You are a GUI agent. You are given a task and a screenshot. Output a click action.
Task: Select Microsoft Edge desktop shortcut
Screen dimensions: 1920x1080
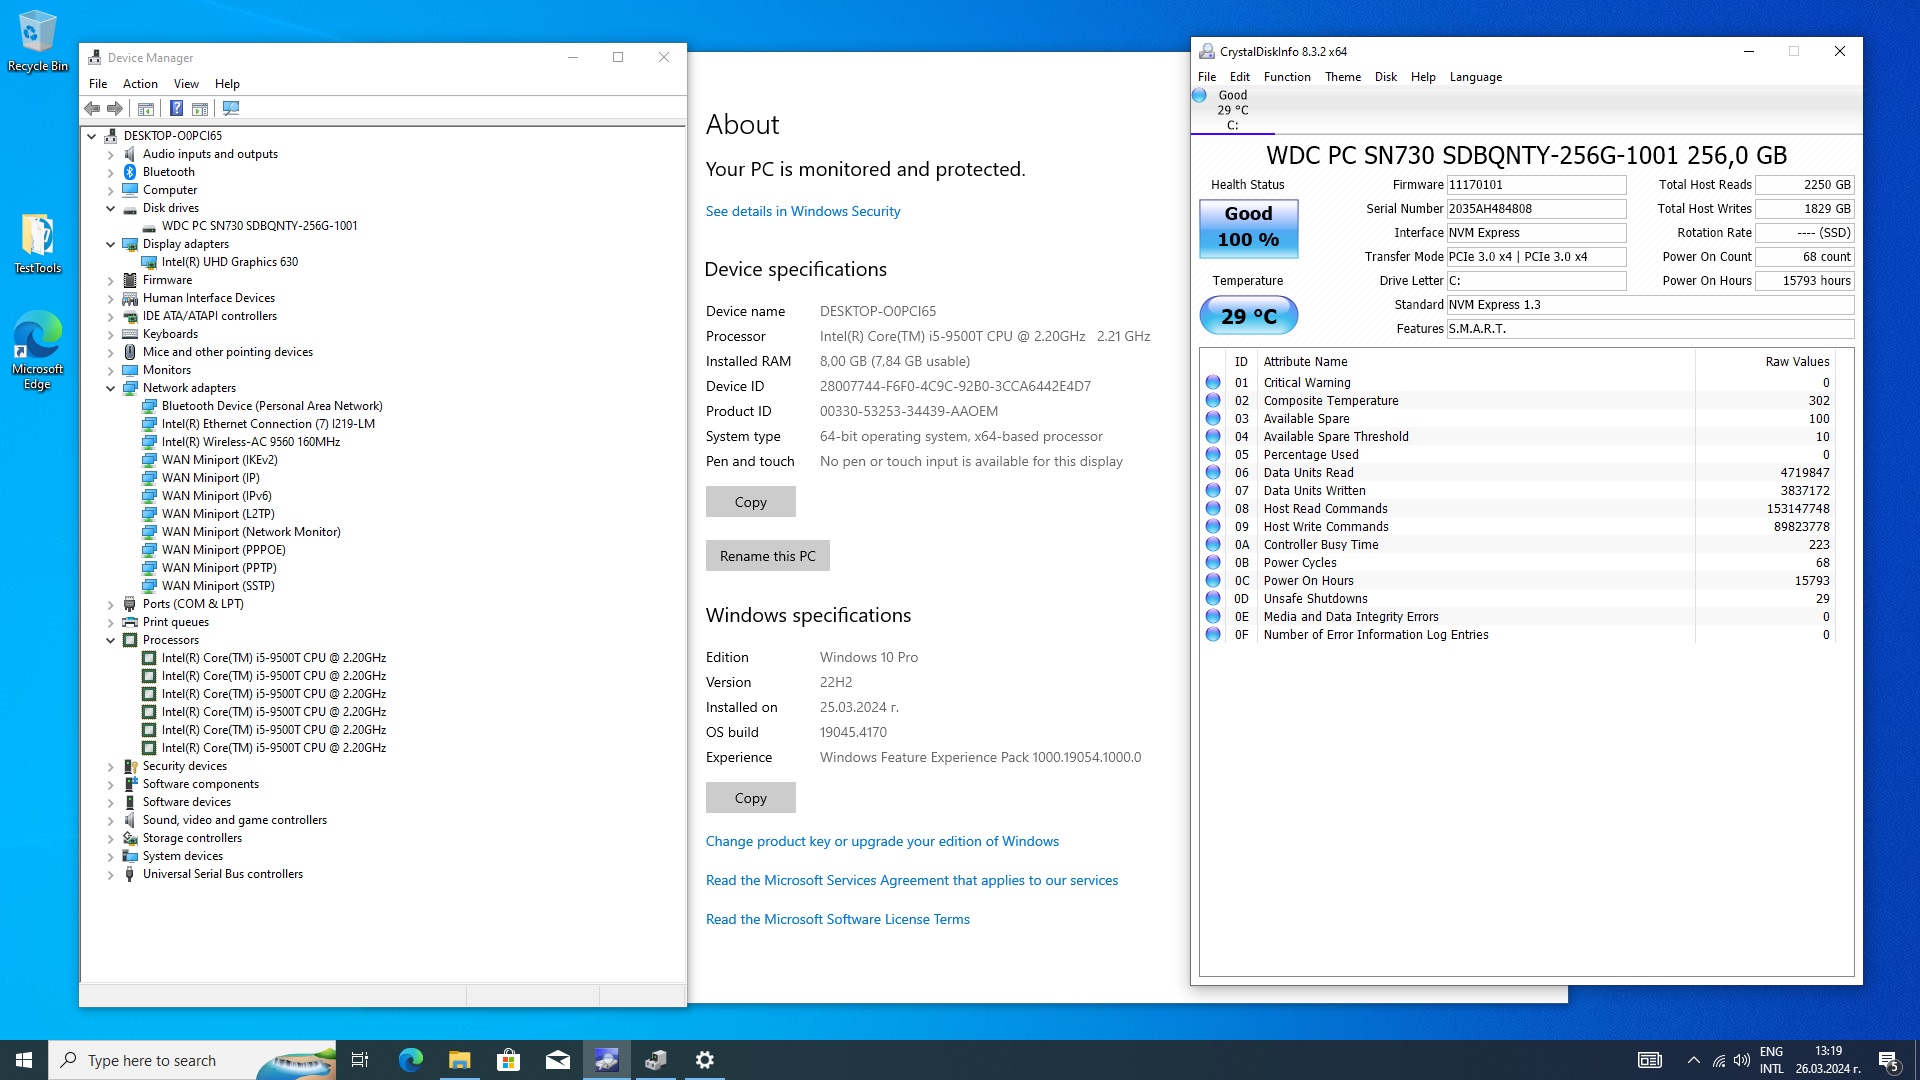pyautogui.click(x=38, y=350)
